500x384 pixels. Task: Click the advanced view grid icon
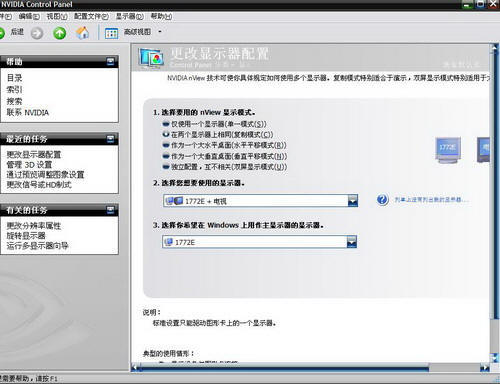pos(111,33)
